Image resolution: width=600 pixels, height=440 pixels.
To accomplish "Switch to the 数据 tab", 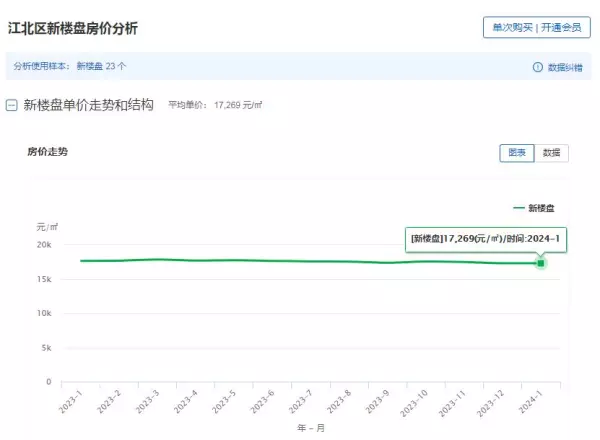I will 551,153.
